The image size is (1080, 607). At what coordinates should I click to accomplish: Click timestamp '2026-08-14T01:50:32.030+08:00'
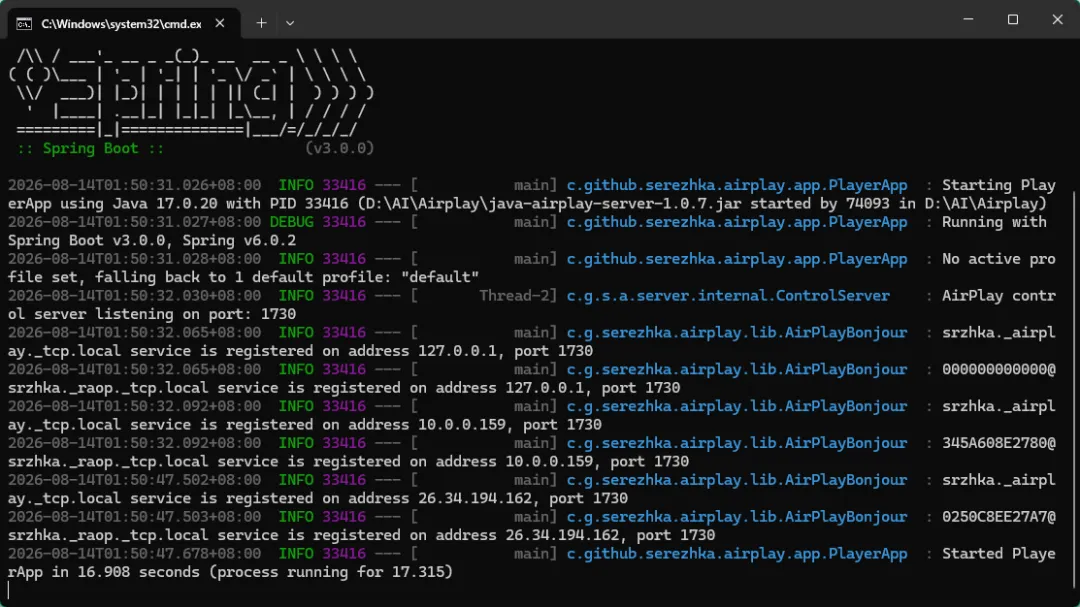point(134,296)
